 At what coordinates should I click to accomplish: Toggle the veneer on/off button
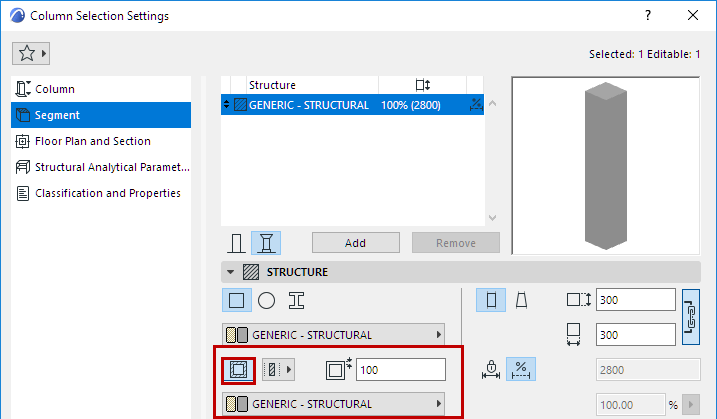pos(238,370)
